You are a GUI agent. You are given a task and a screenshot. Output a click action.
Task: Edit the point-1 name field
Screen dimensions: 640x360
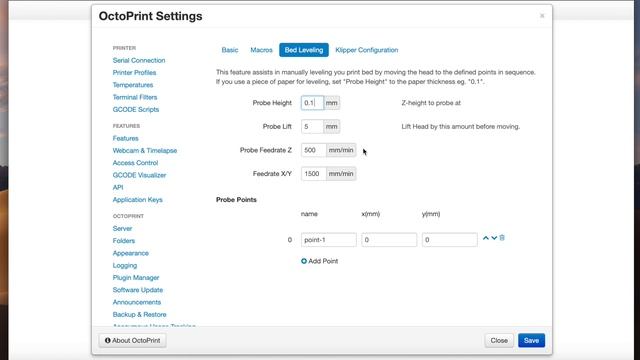point(329,240)
